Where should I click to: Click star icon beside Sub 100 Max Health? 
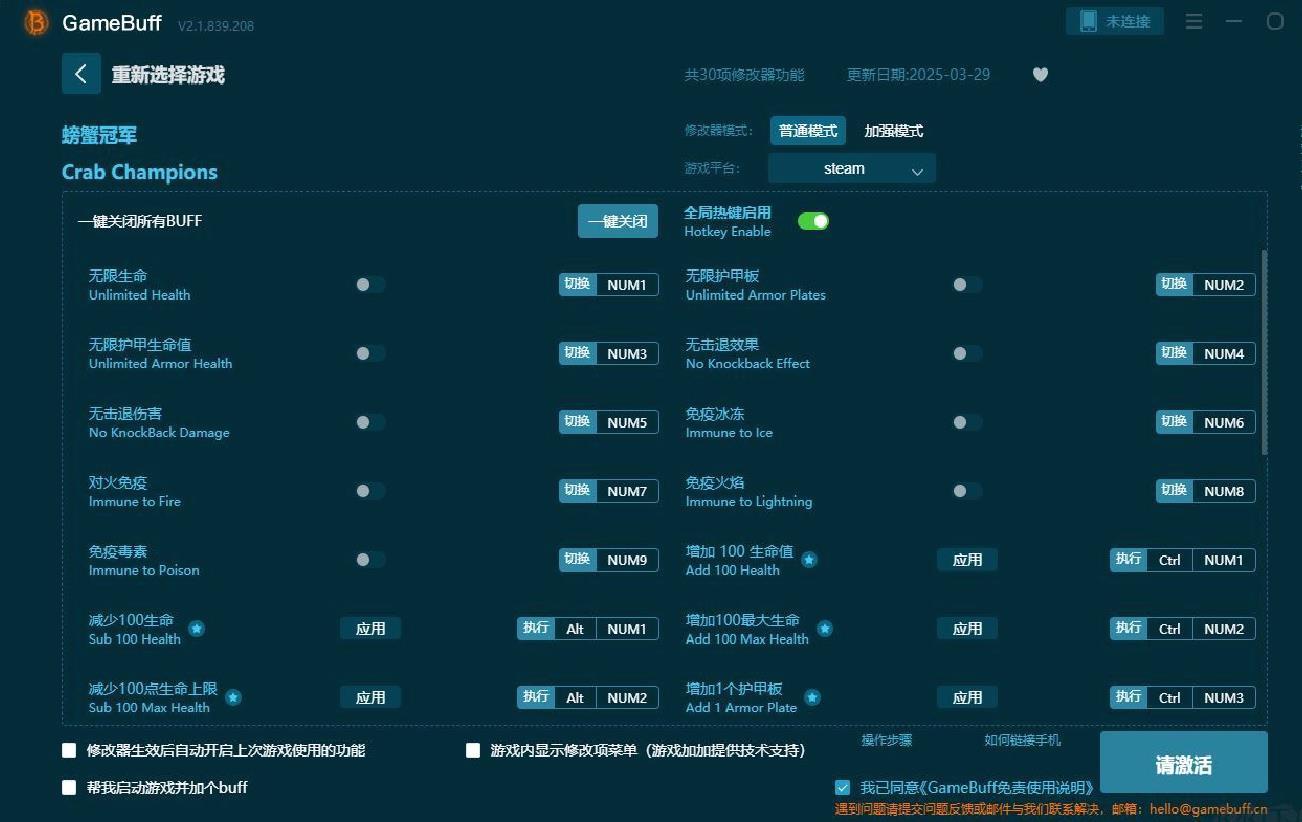[233, 697]
